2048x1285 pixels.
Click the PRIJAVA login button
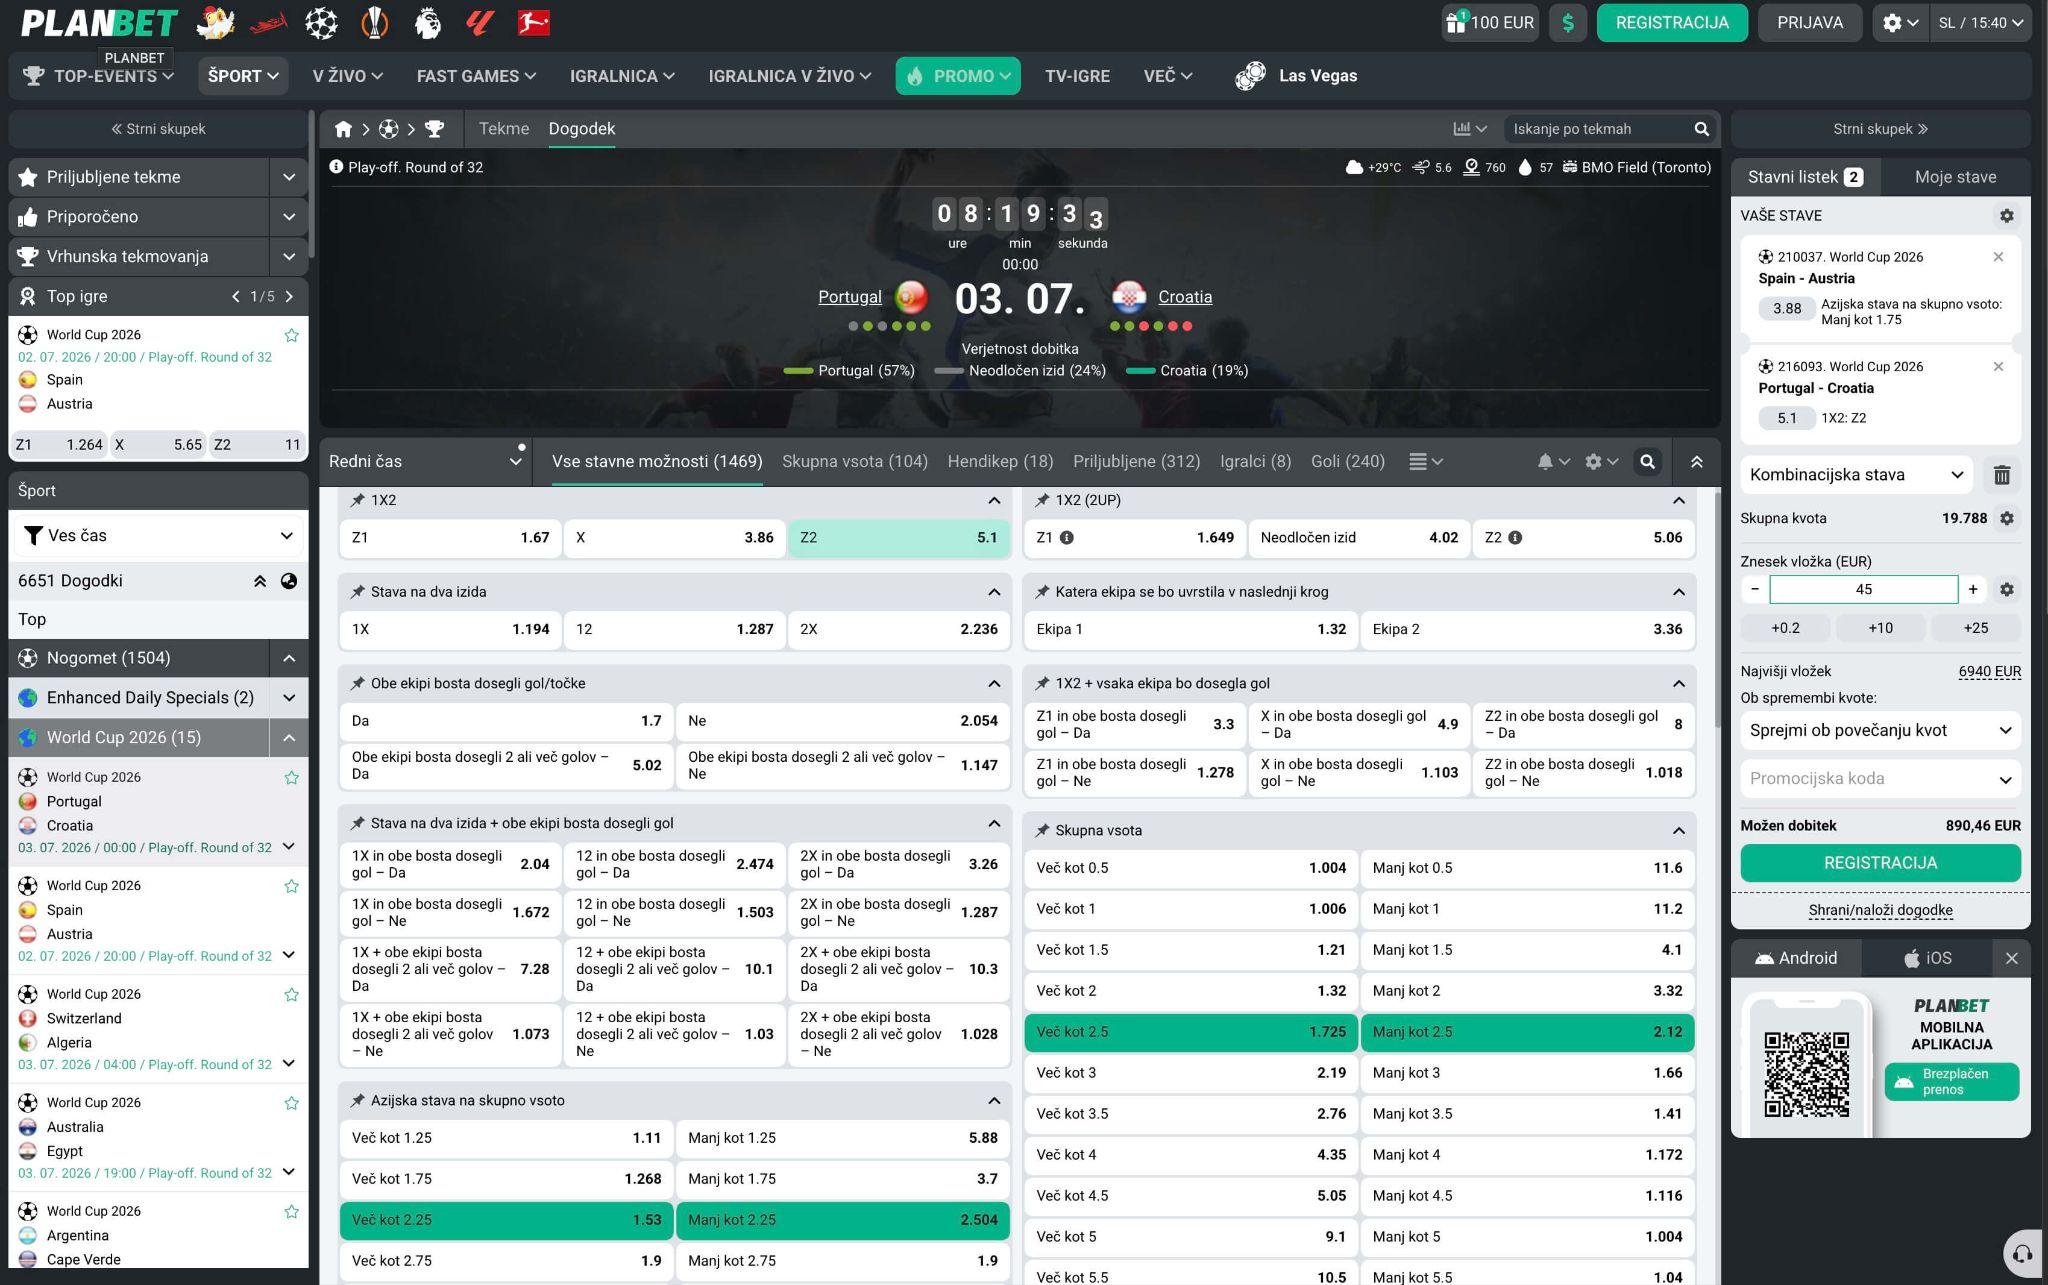pyautogui.click(x=1810, y=23)
